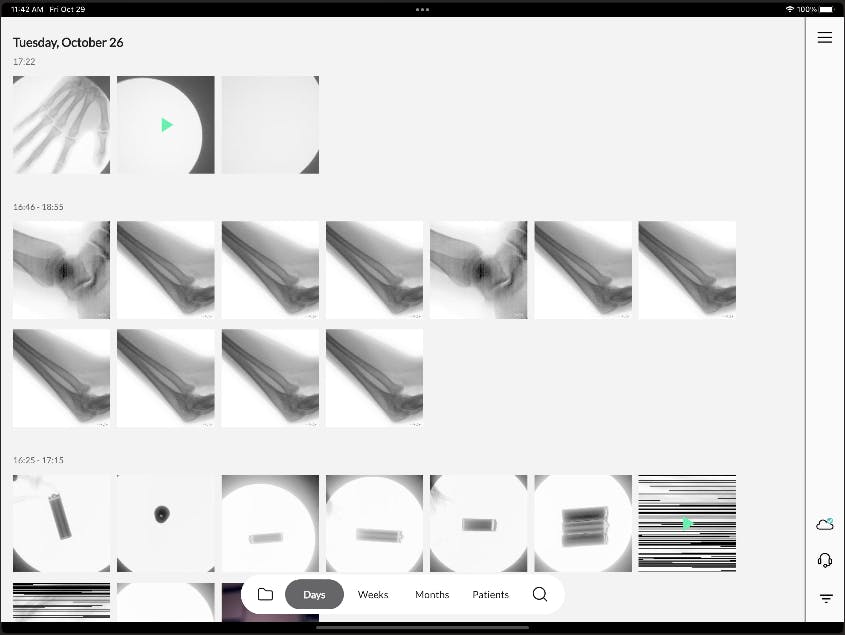Open the cloud sync status icon
Screen dimensions: 845x635
point(825,524)
